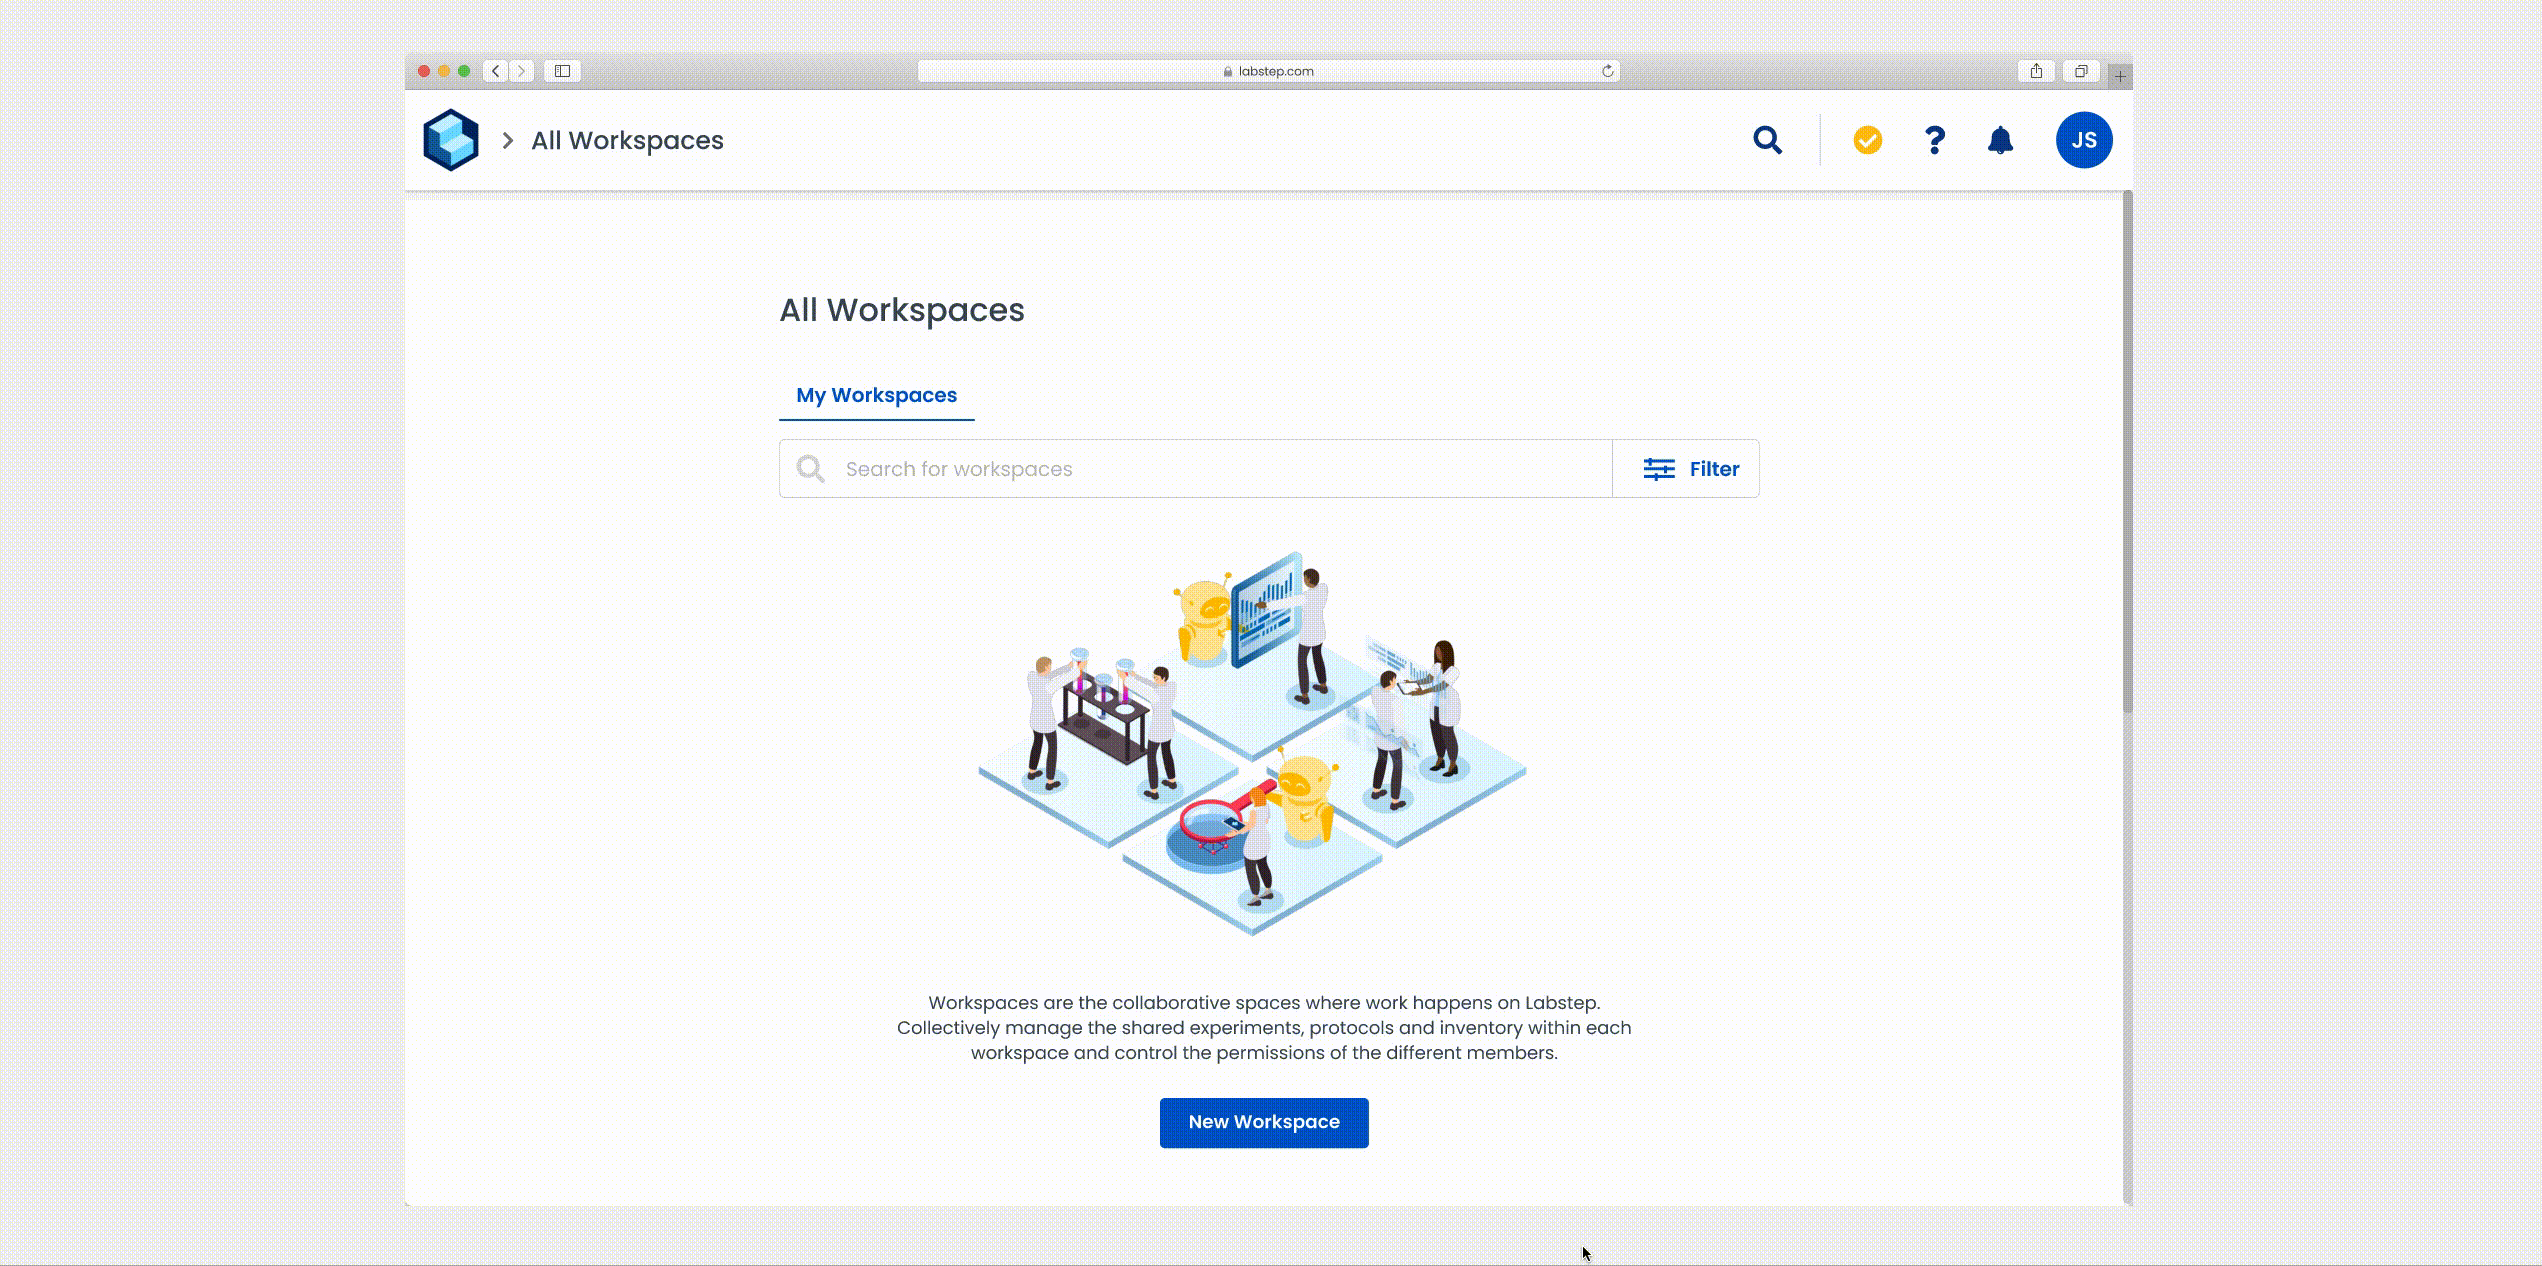Open notifications bell
The width and height of the screenshot is (2542, 1266).
click(2000, 140)
